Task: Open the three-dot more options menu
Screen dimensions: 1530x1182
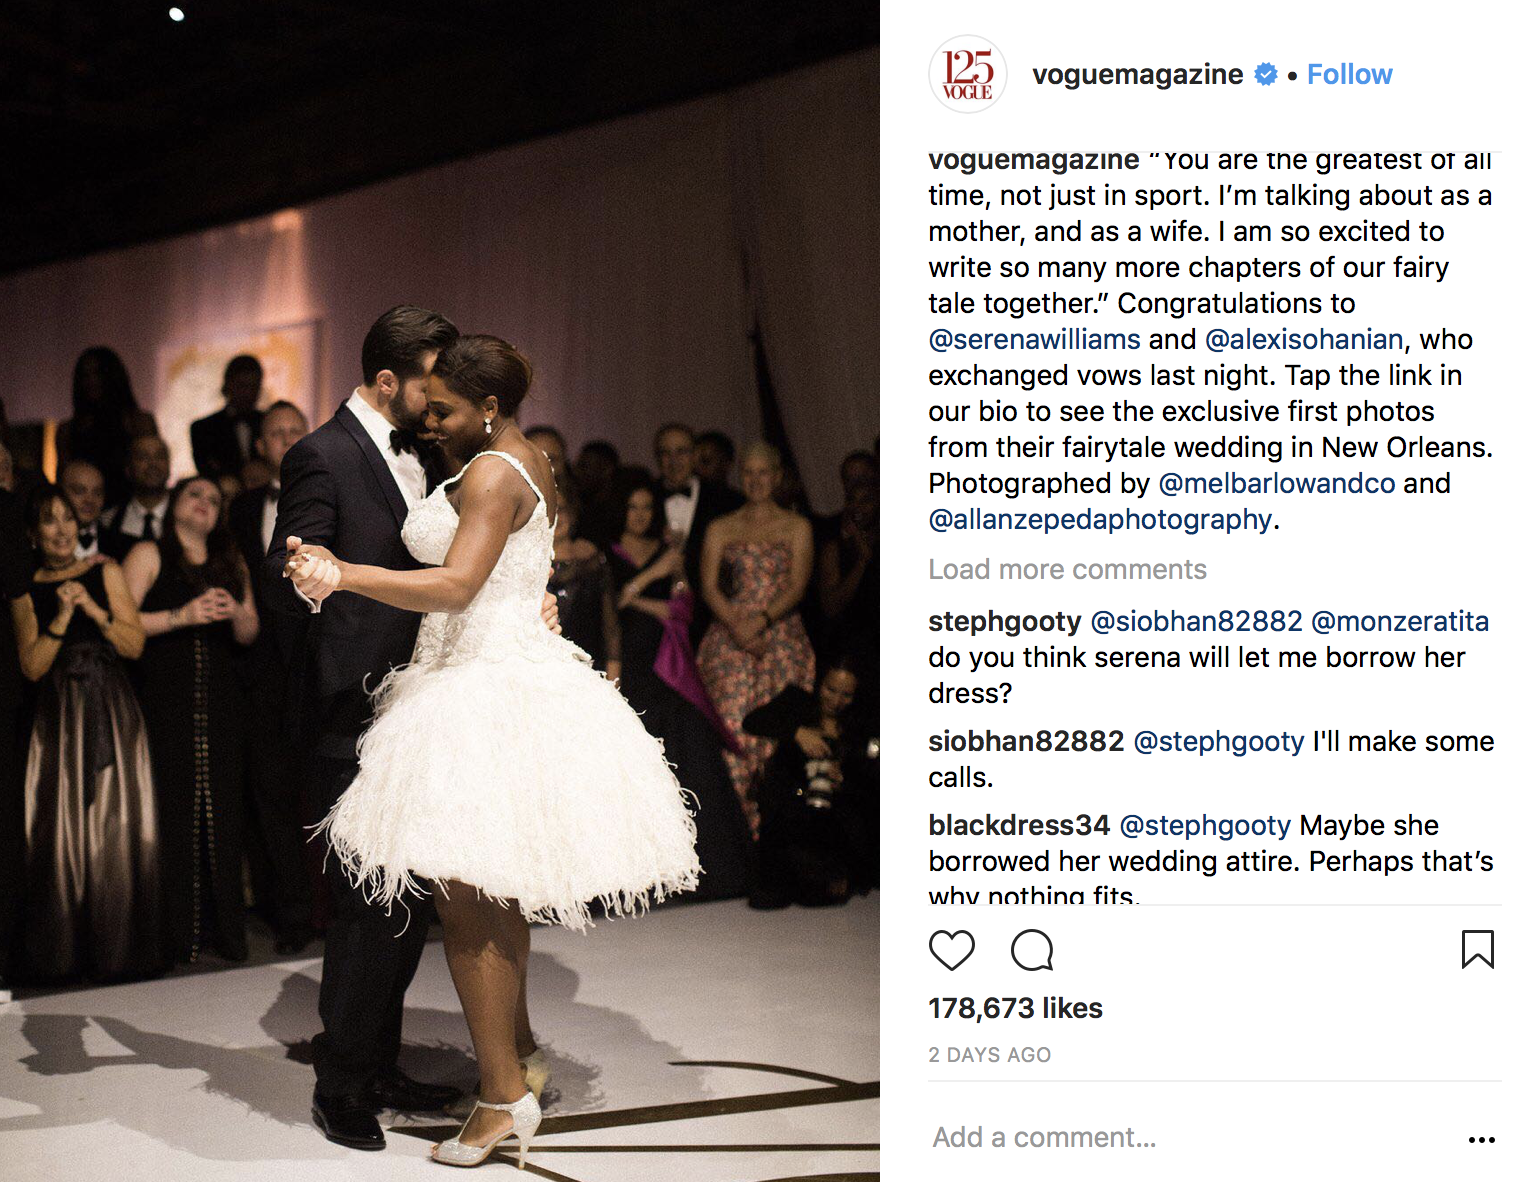Action: click(x=1481, y=1139)
